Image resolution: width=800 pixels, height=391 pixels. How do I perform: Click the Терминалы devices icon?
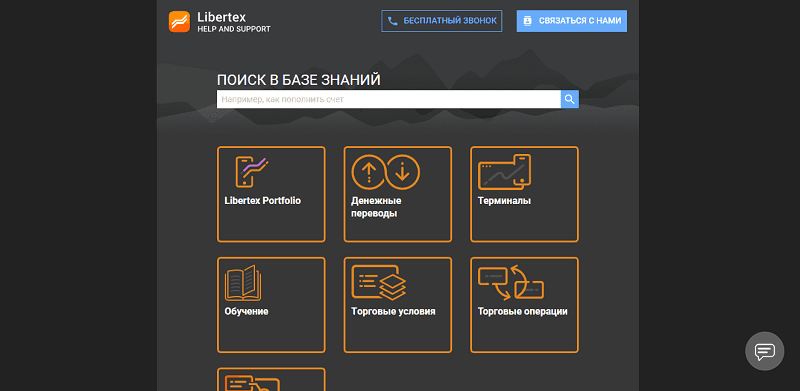click(505, 172)
